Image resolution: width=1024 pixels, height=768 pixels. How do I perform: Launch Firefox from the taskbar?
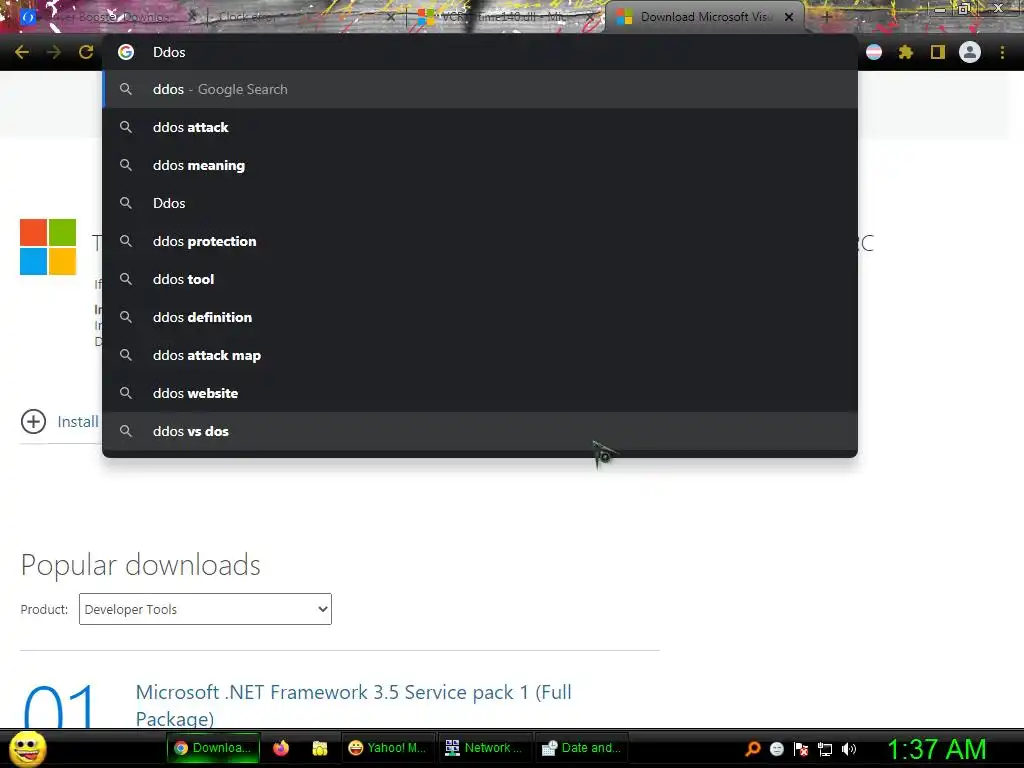pos(281,748)
